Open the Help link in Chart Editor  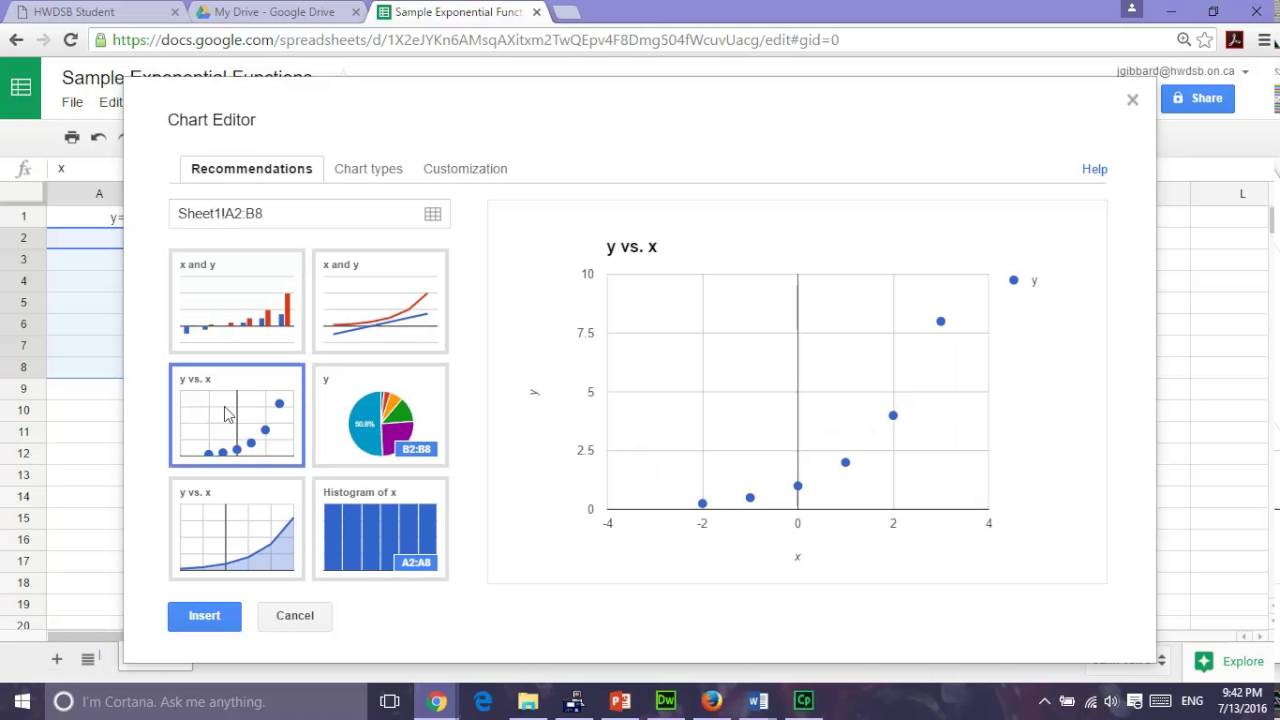pyautogui.click(x=1094, y=169)
